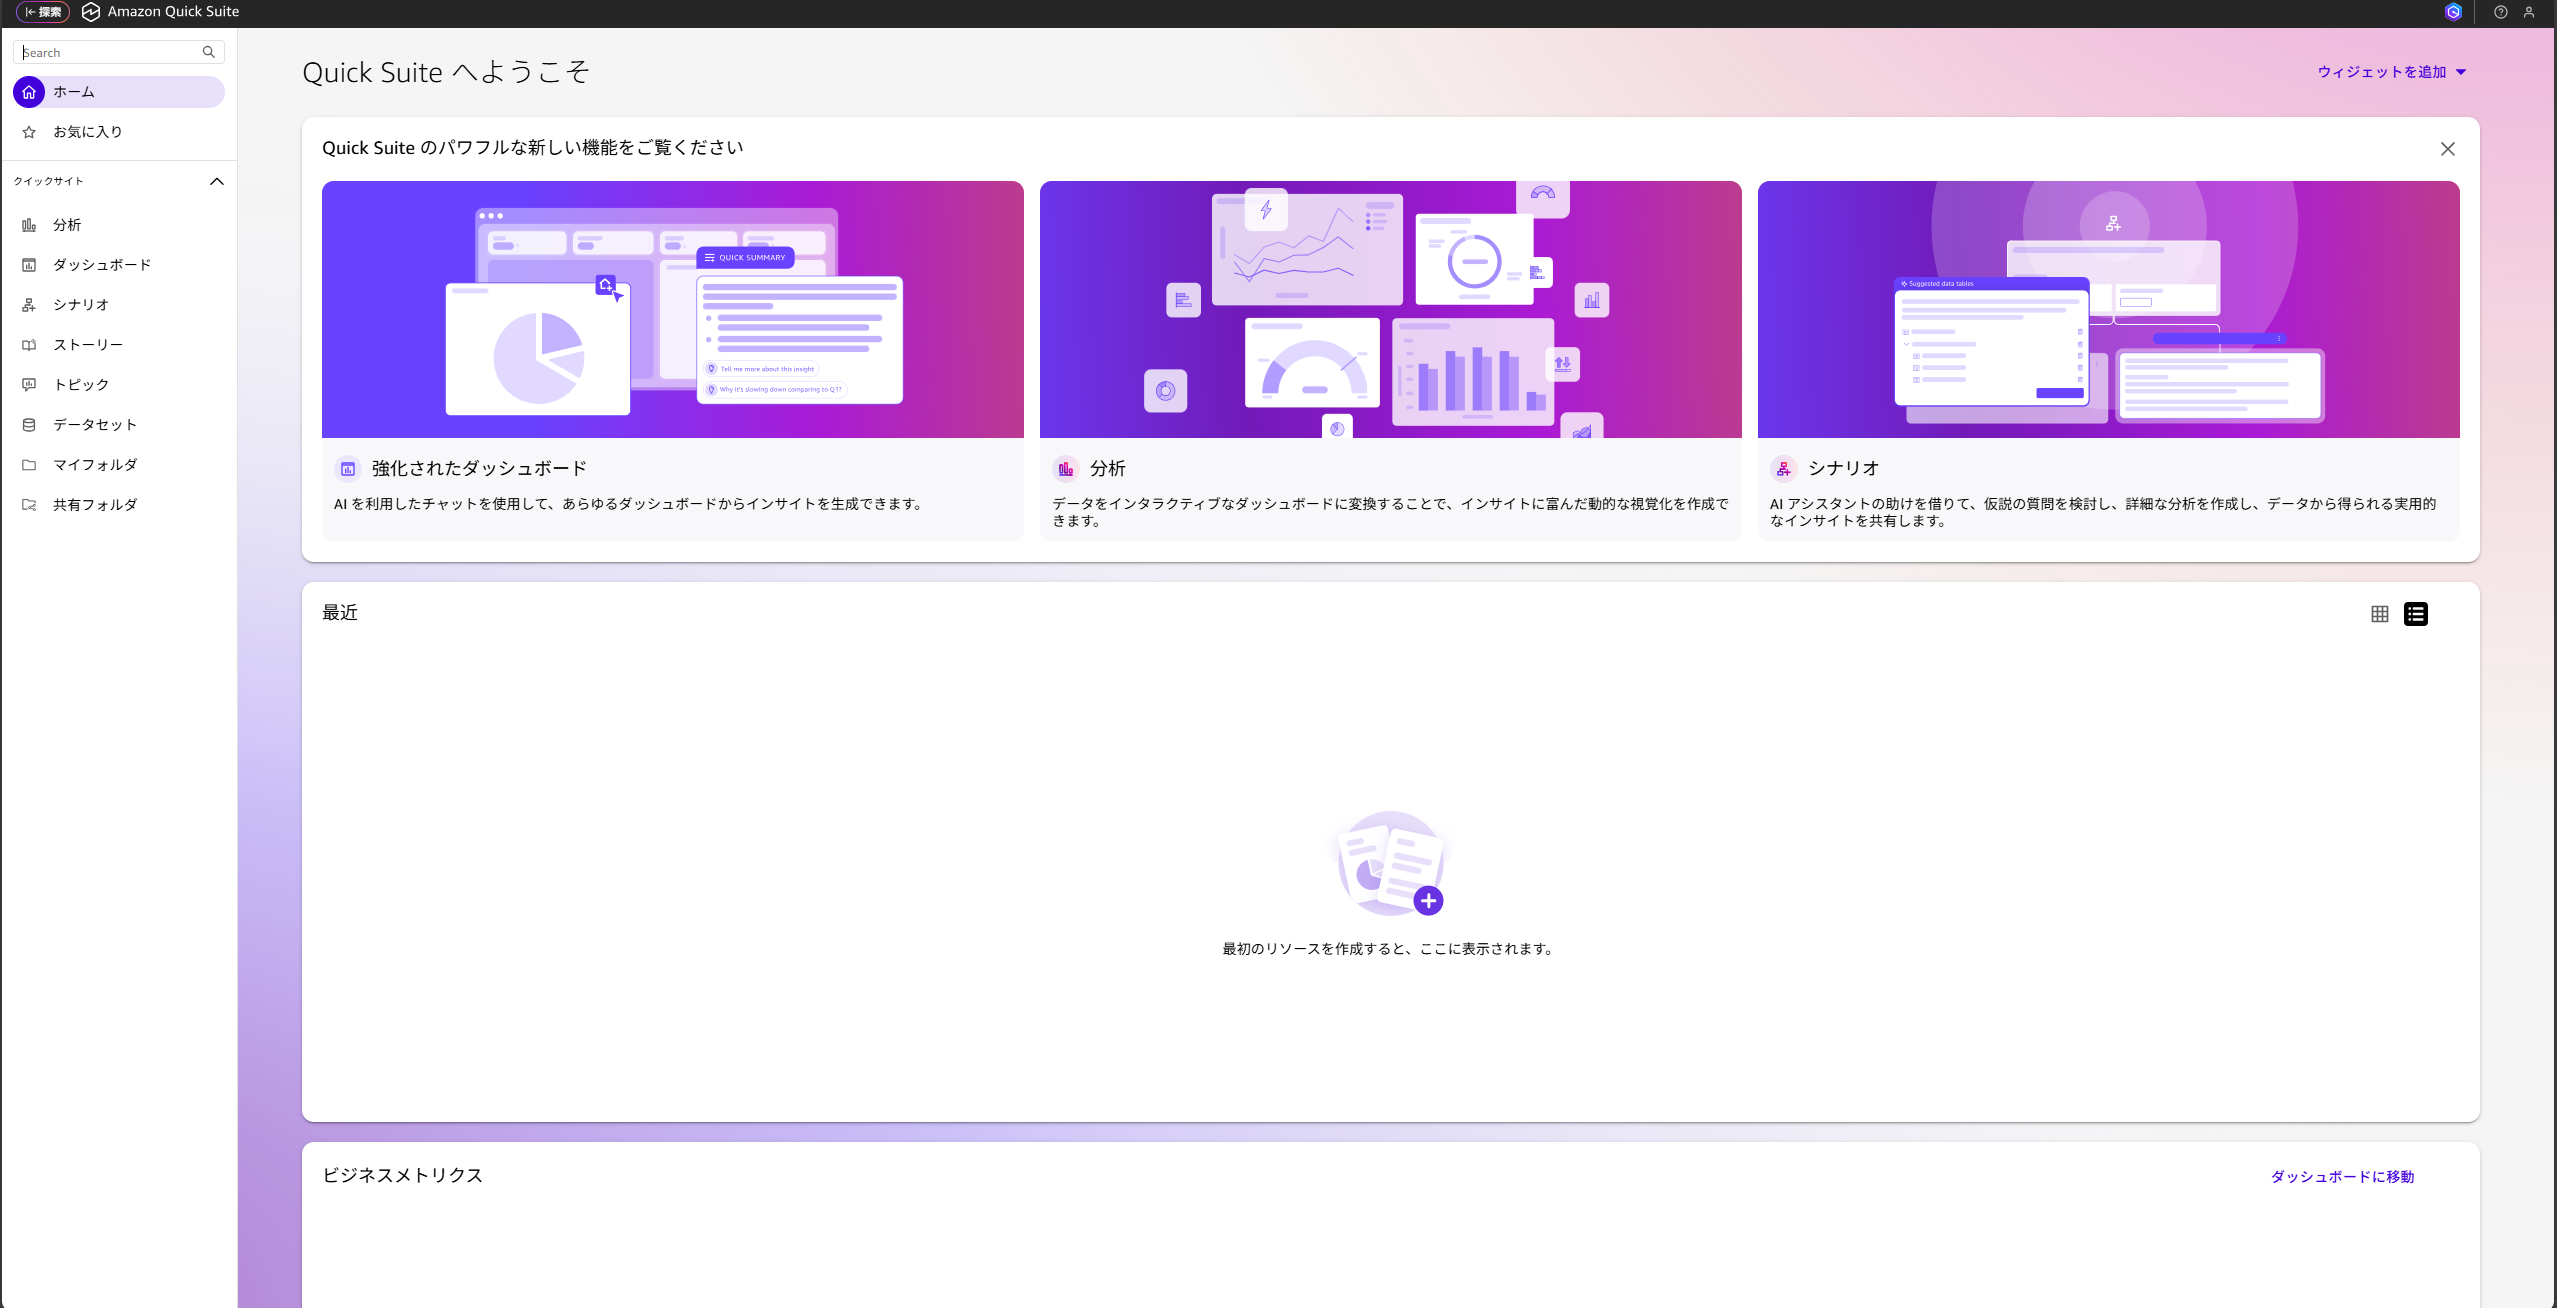Click the ダッシュボードに移動 link
Image resolution: width=2557 pixels, height=1308 pixels.
coord(2342,1177)
